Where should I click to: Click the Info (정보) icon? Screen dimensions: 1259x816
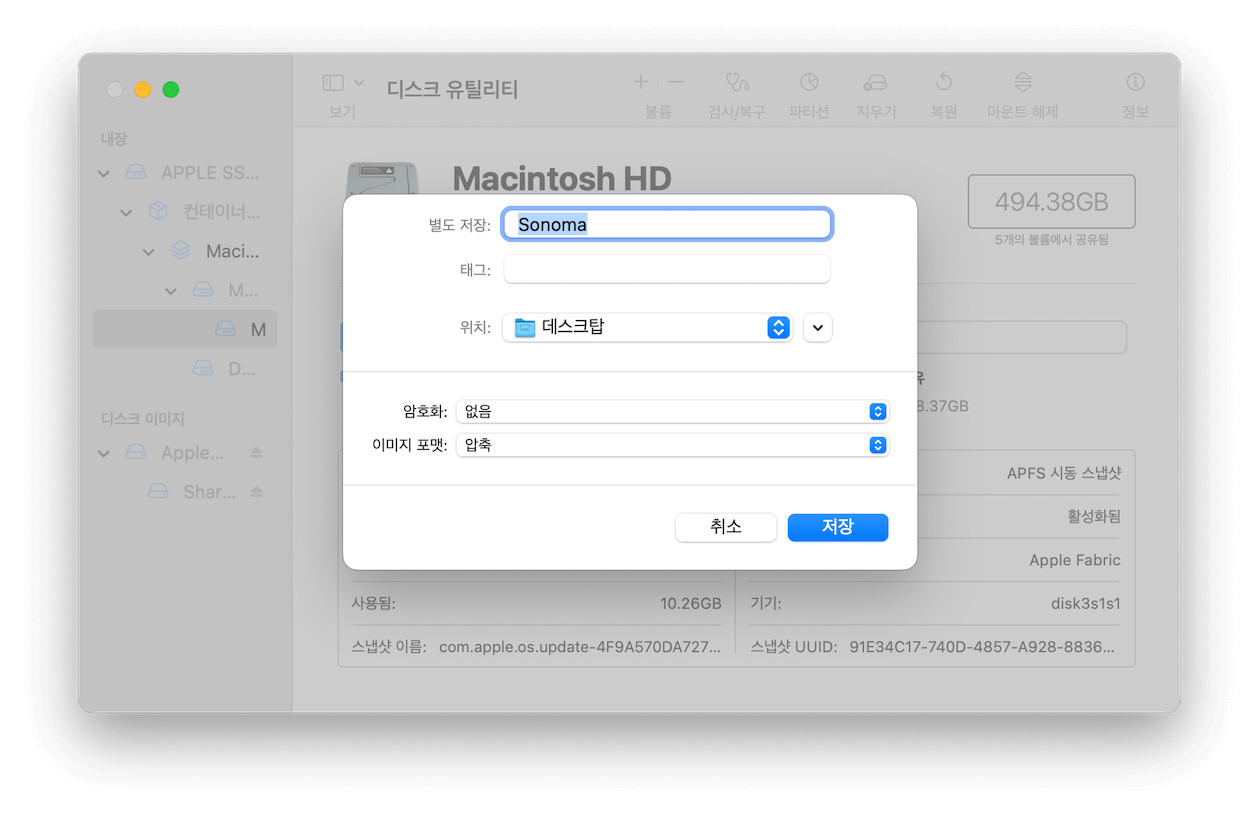[1135, 82]
